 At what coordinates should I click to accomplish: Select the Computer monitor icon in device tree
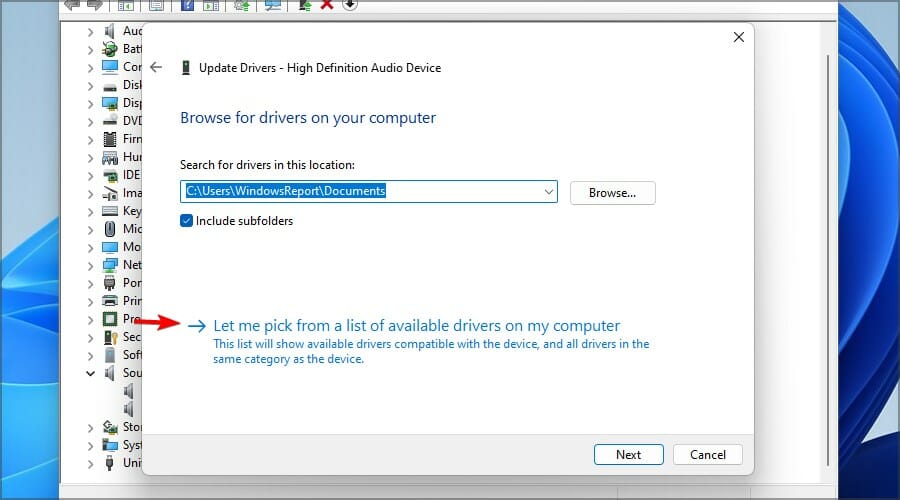tap(110, 67)
